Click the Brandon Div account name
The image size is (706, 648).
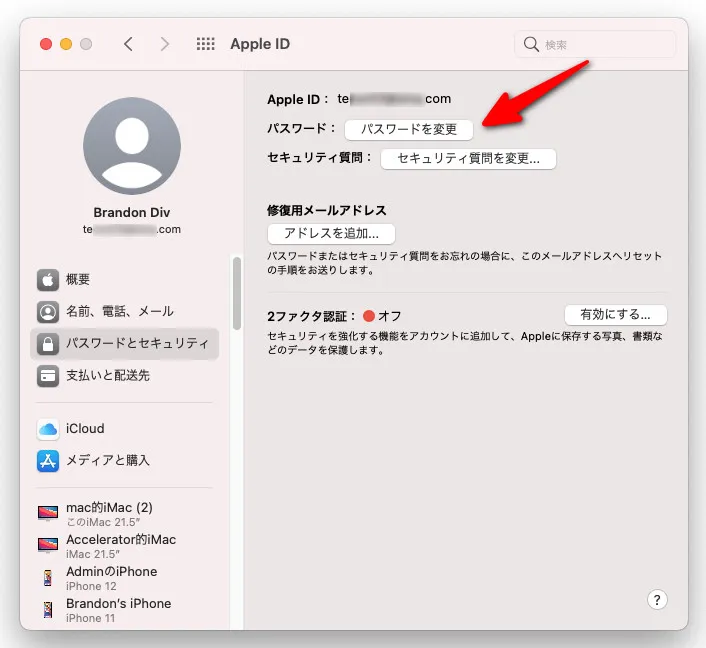pyautogui.click(x=132, y=212)
